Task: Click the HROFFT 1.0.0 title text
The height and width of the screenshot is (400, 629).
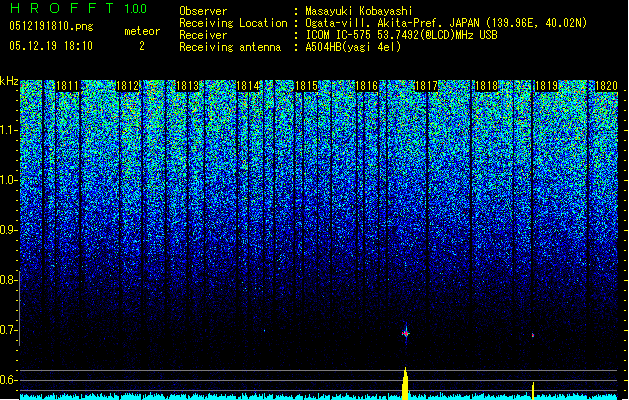Action: pyautogui.click(x=78, y=8)
